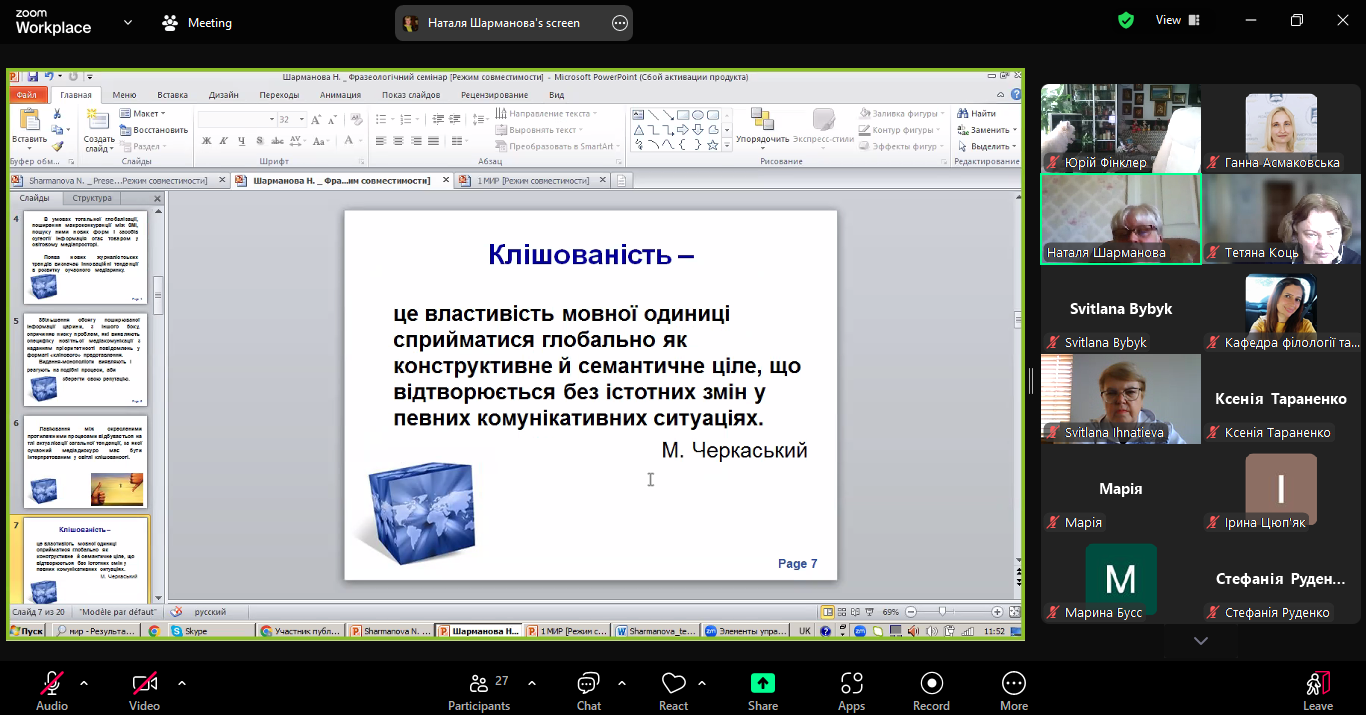Viewport: 1366px width, 715px height.
Task: Open the Chat panel
Action: 588,690
